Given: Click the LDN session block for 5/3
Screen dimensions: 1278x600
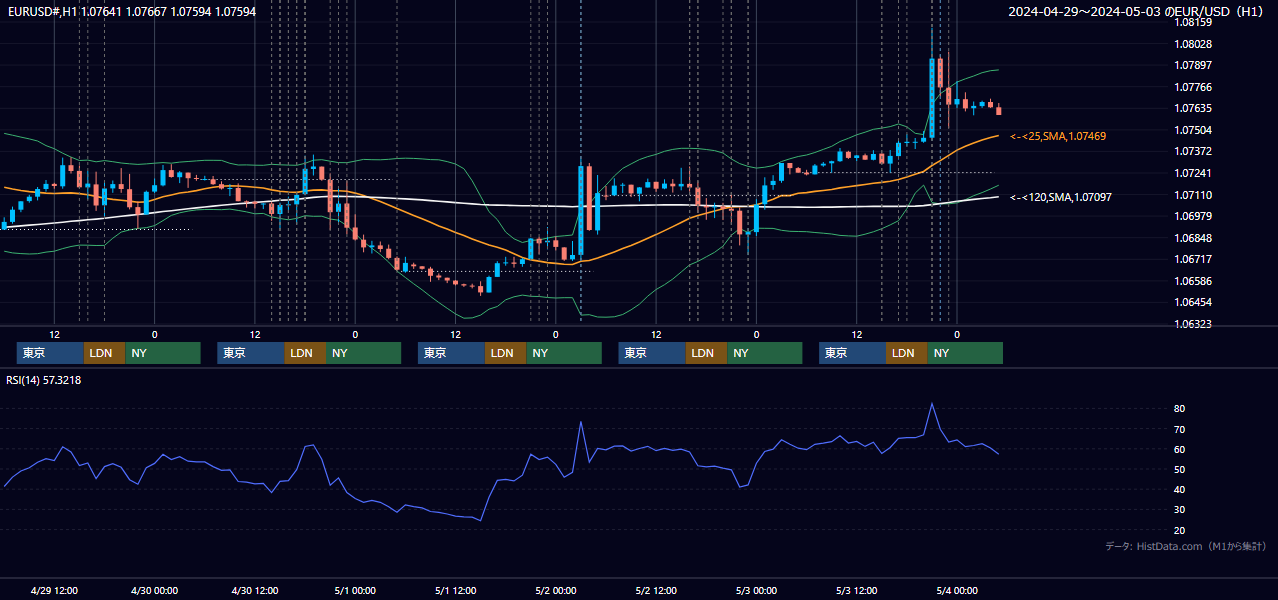Looking at the screenshot, I should (906, 353).
